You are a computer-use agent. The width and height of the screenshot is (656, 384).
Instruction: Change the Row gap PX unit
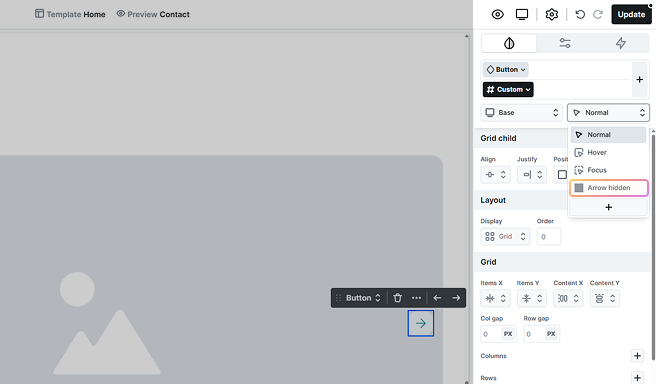click(x=551, y=334)
